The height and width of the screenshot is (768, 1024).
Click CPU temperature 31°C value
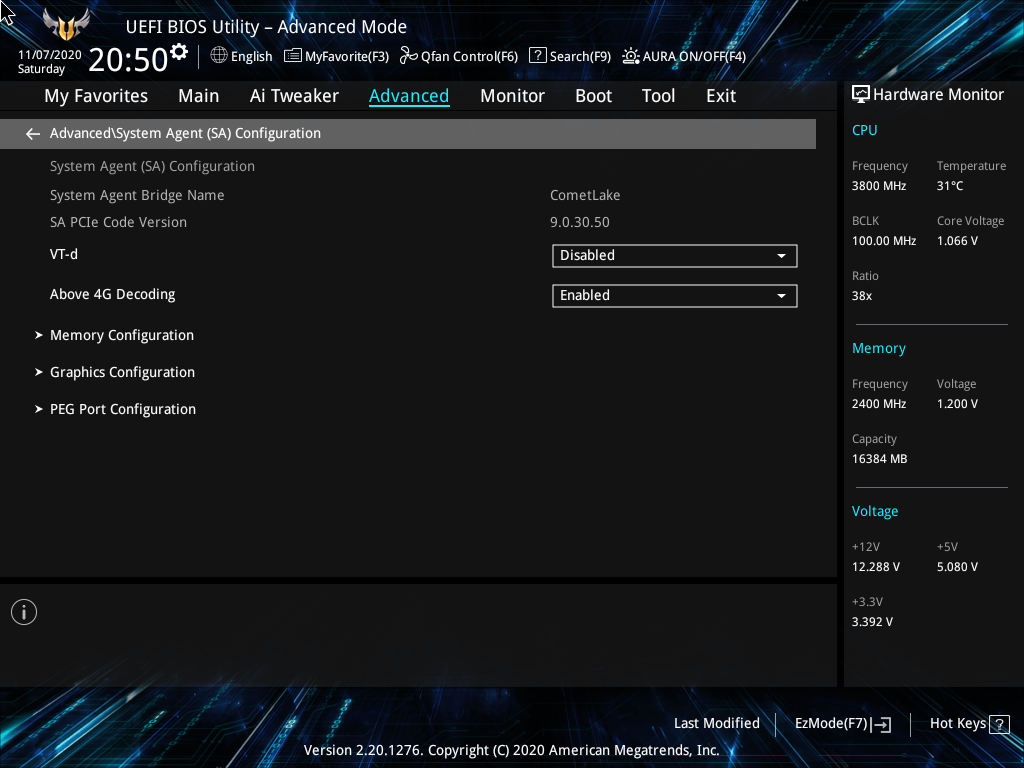coord(950,186)
